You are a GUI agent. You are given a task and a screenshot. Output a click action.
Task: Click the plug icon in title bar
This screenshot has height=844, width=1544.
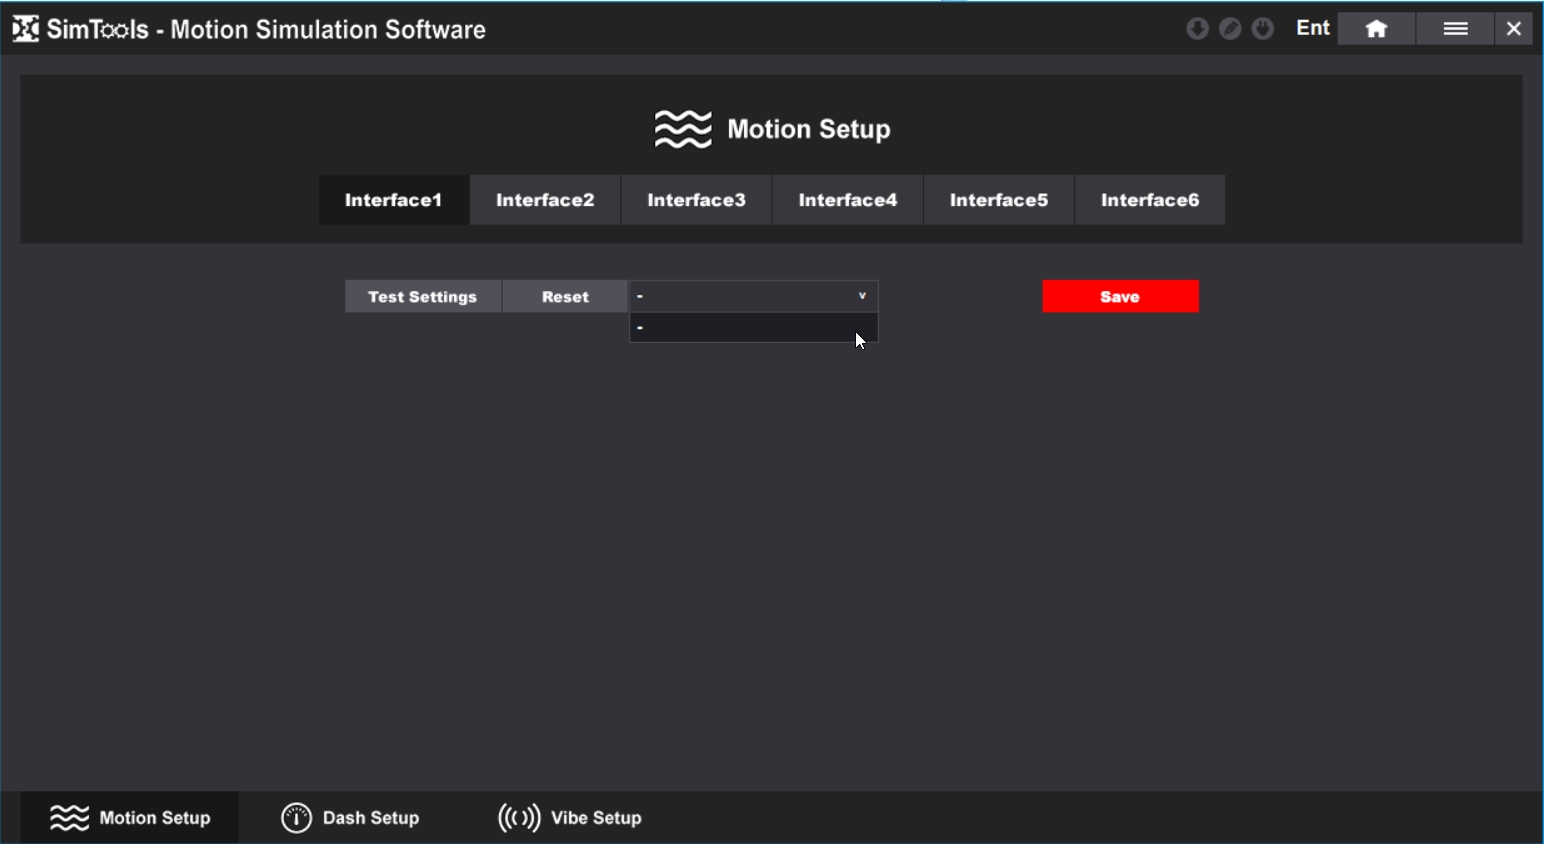tap(1263, 29)
